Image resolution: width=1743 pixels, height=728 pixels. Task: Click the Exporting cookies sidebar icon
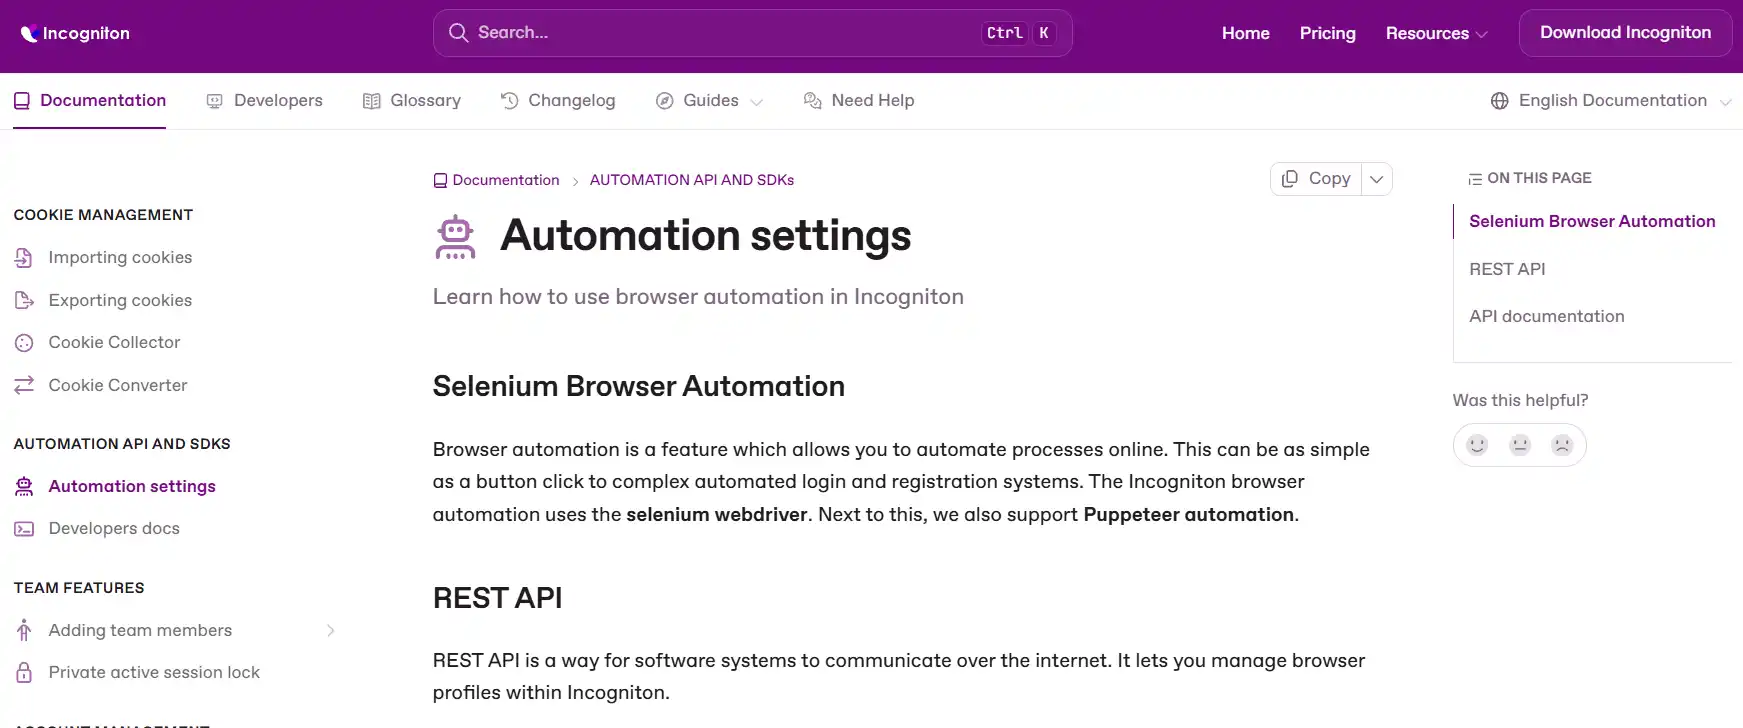tap(24, 300)
